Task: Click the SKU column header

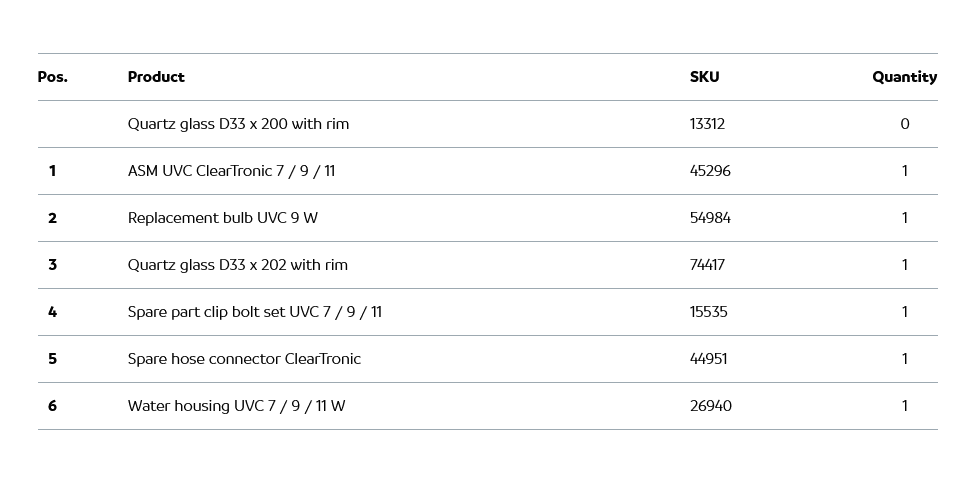Action: click(704, 77)
